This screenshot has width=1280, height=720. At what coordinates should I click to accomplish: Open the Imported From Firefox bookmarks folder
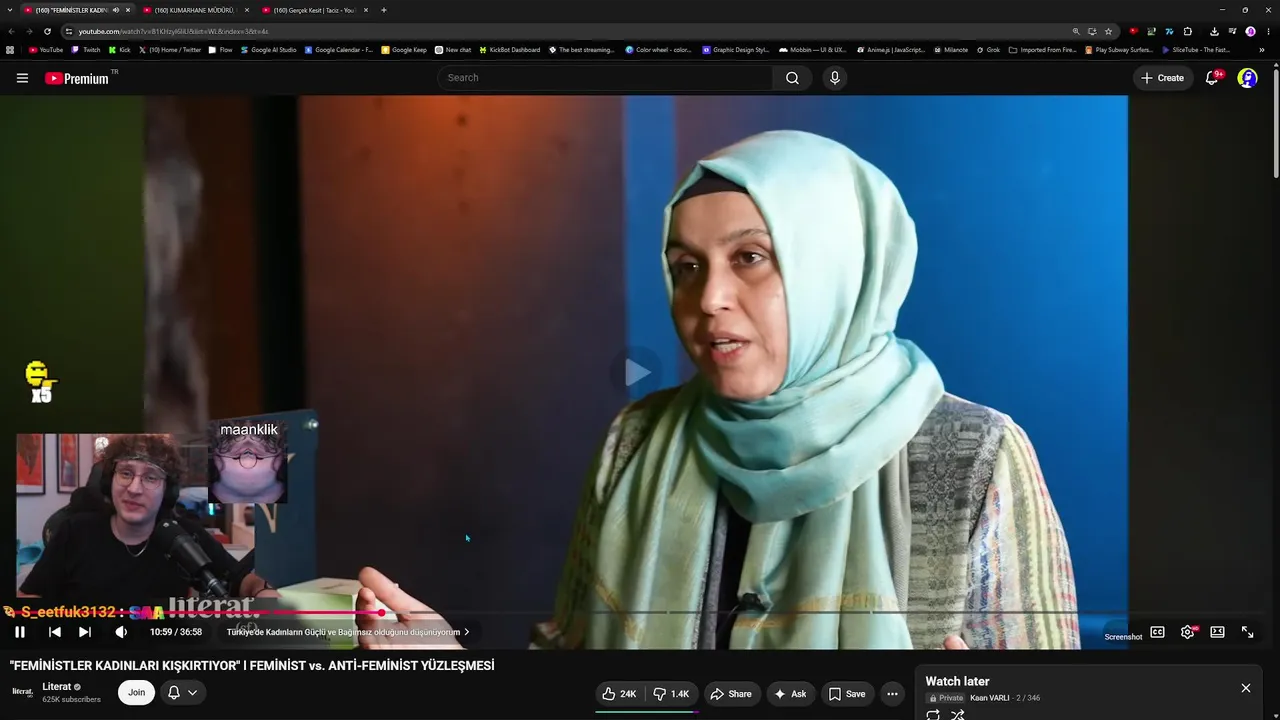[x=1043, y=49]
